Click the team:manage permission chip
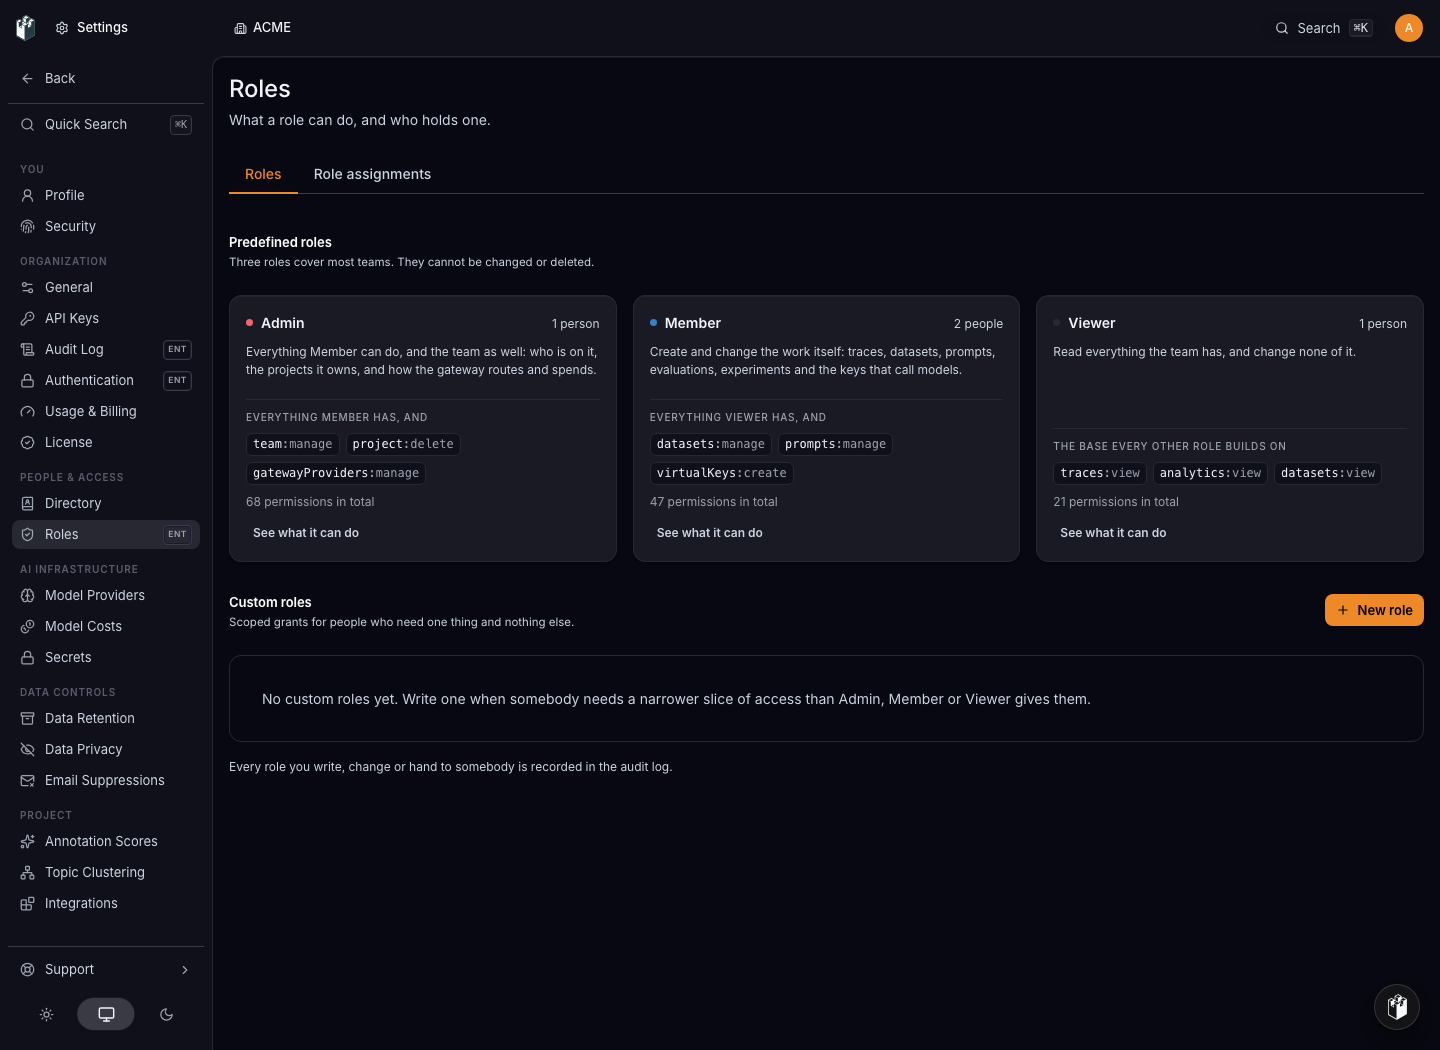The height and width of the screenshot is (1050, 1440). coord(293,444)
